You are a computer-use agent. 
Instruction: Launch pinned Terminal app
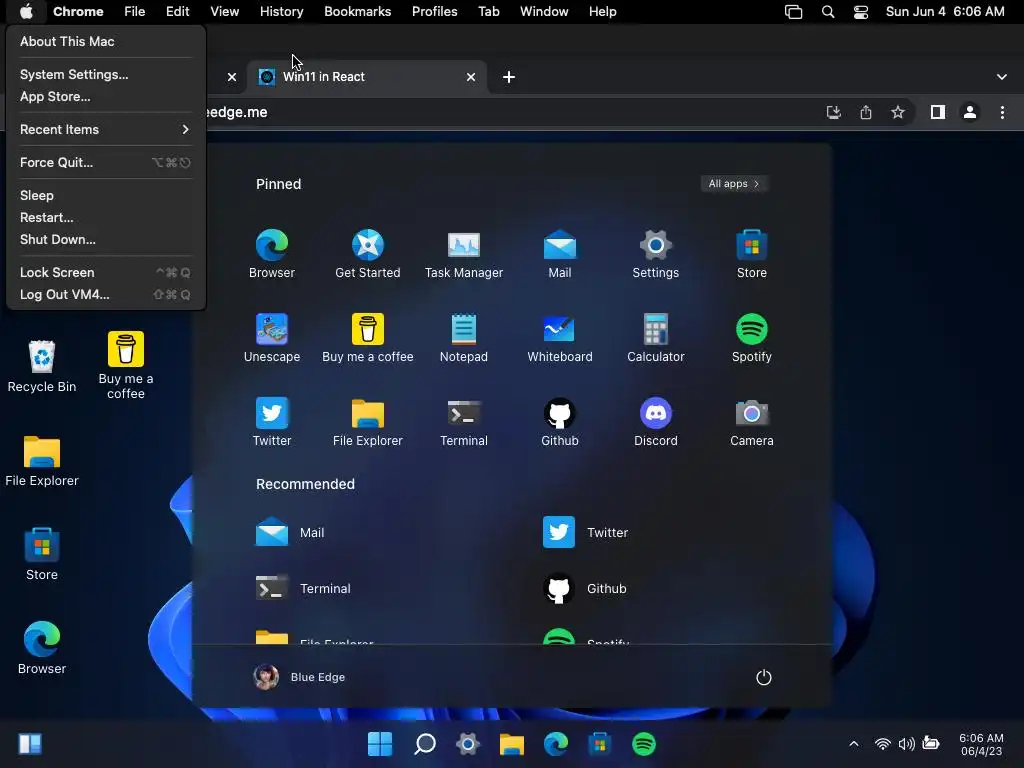(x=464, y=422)
